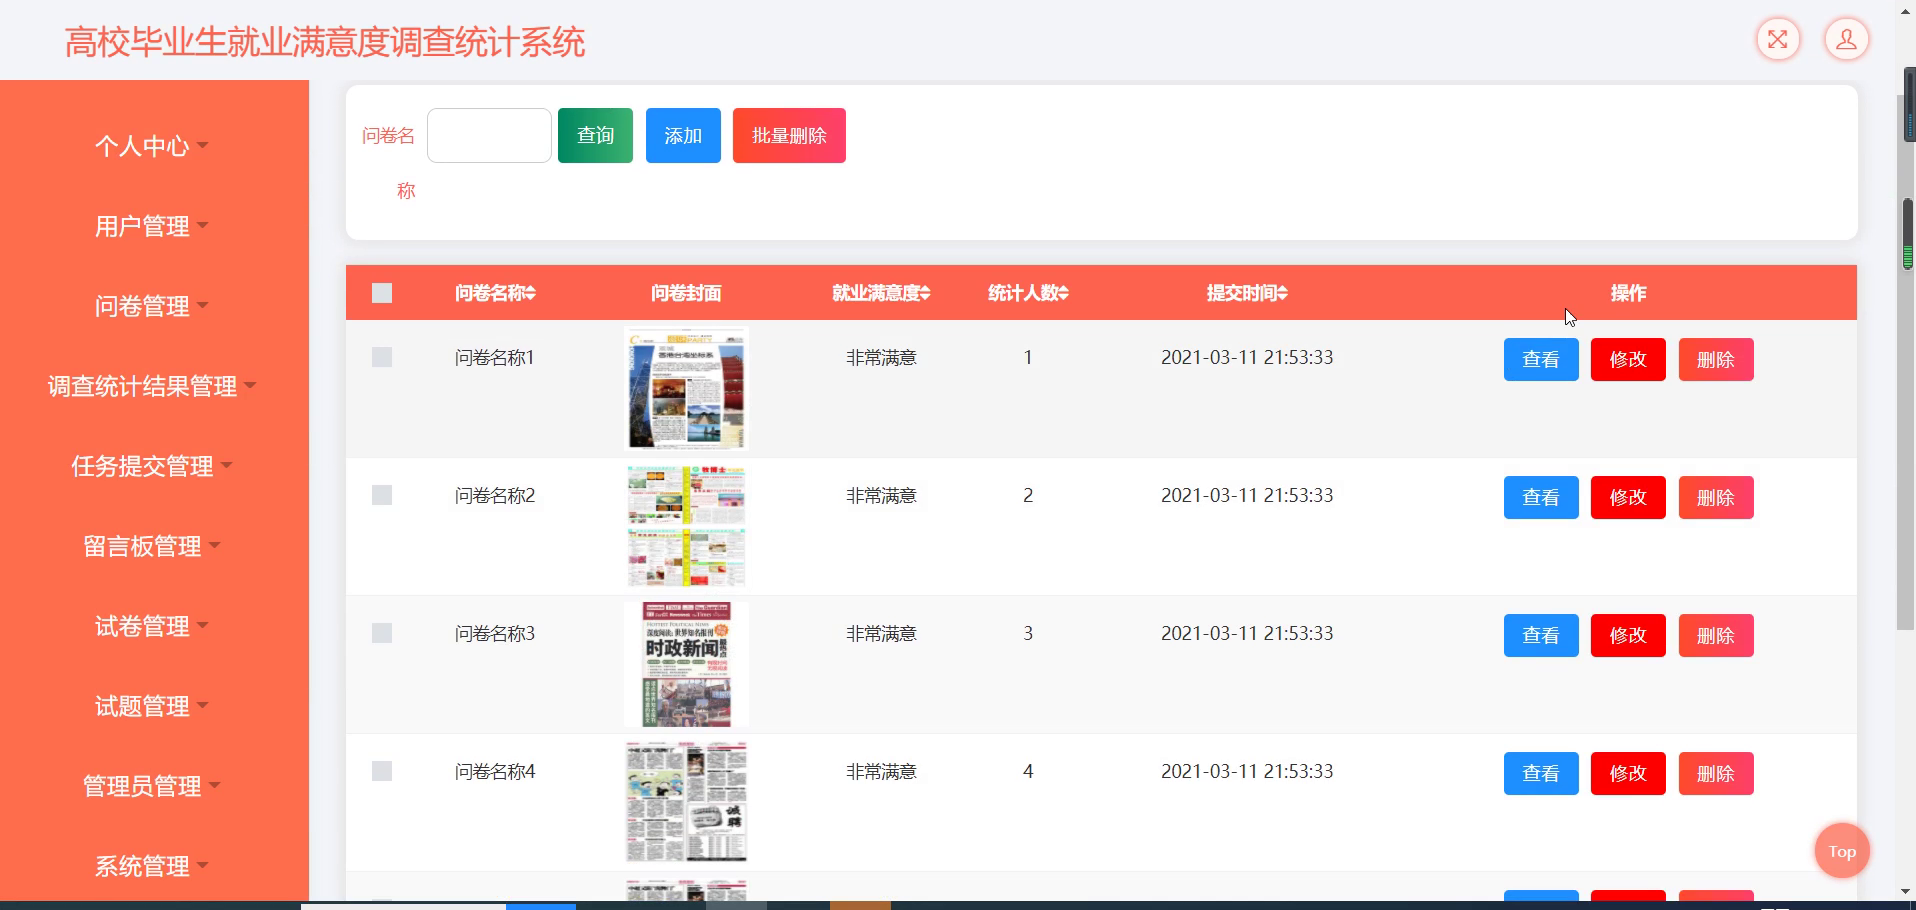
Task: Toggle the fullscreen icon in the header
Action: pos(1778,40)
